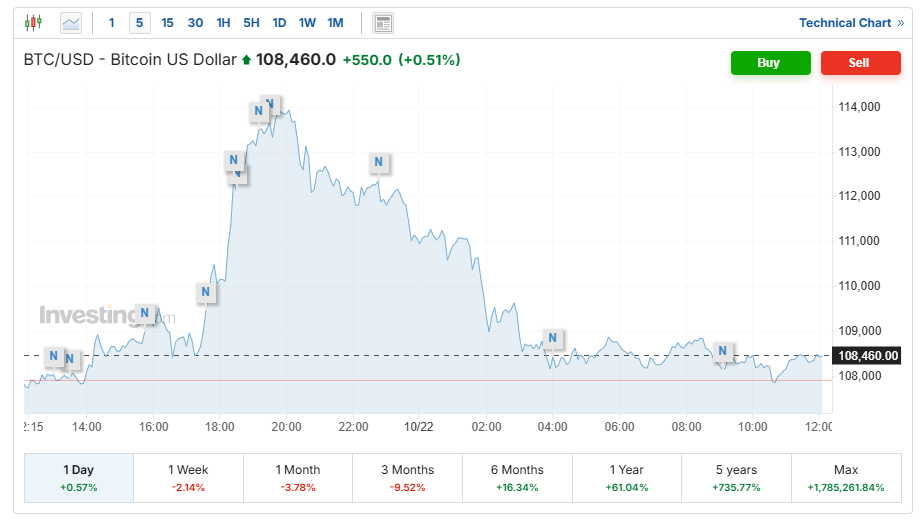Click the news marker near 09:00

[x=721, y=351]
